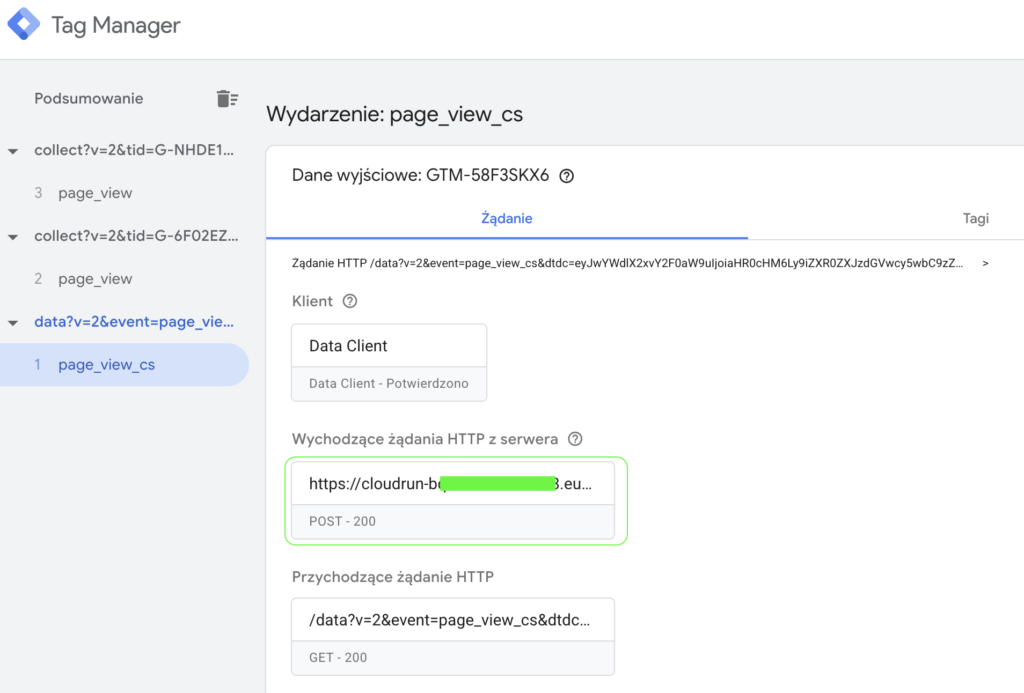Expand HTTP request details chevron arrow

986,264
